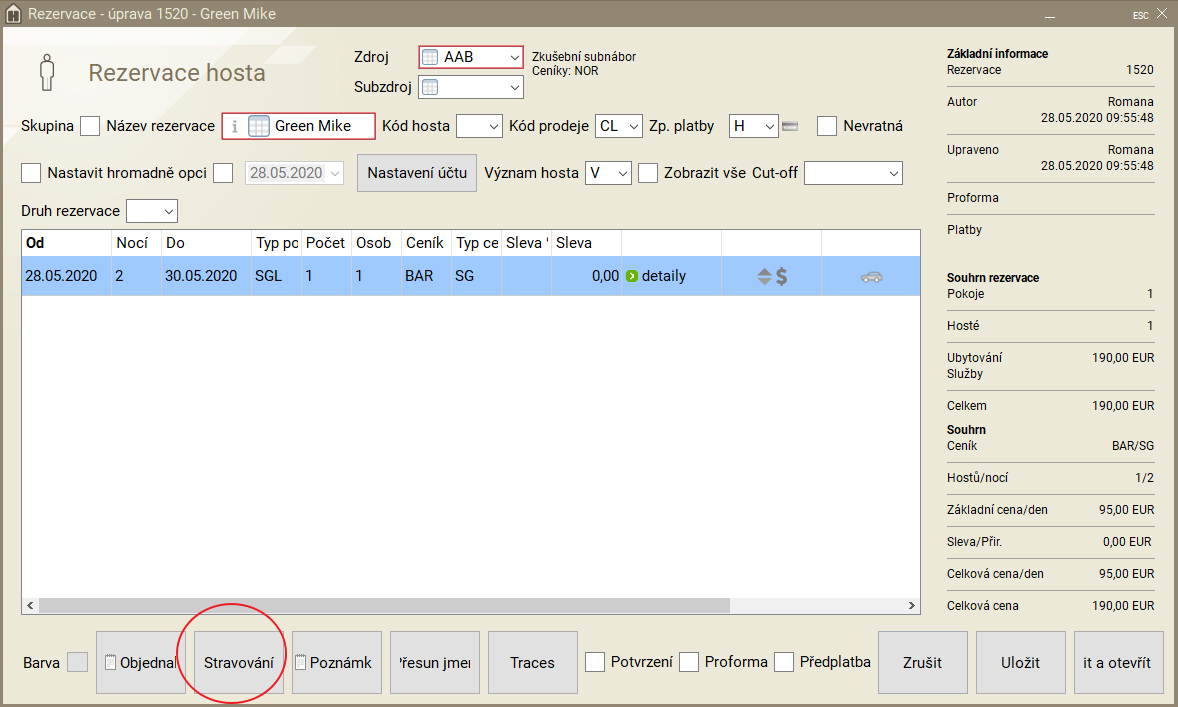The height and width of the screenshot is (707, 1178).
Task: Open the Kód prodeje dropdown
Action: click(619, 126)
